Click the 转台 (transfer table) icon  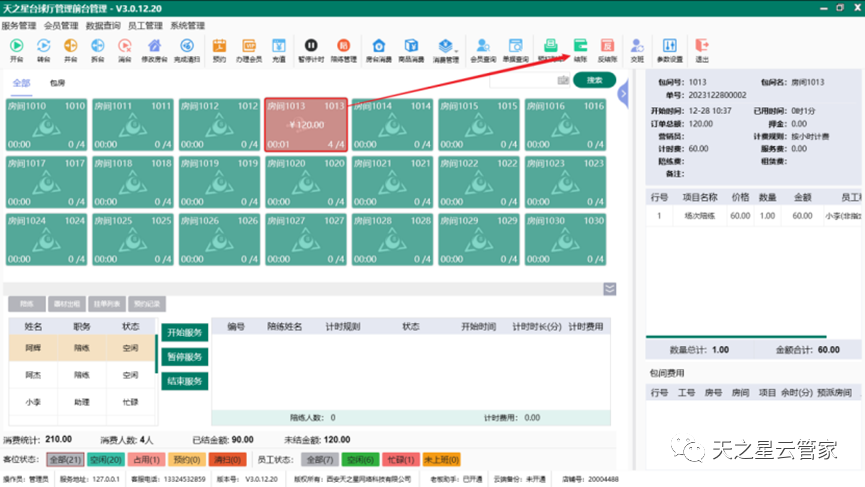43,47
